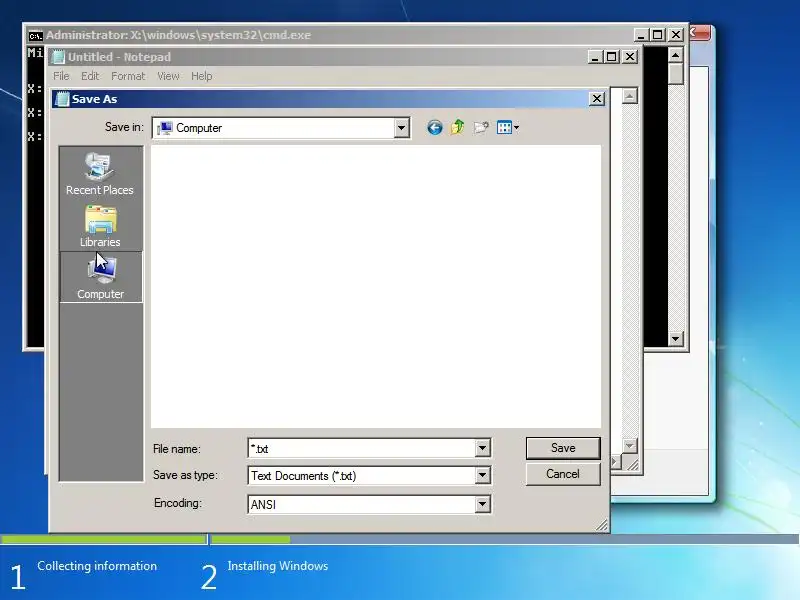Create a new folder with the toolbar icon
The width and height of the screenshot is (800, 600).
pyautogui.click(x=481, y=128)
